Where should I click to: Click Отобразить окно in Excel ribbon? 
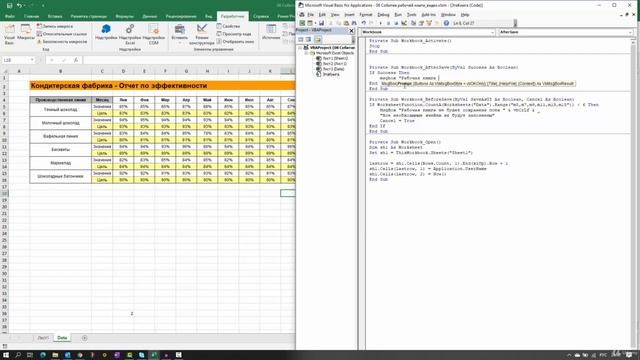pyautogui.click(x=235, y=42)
